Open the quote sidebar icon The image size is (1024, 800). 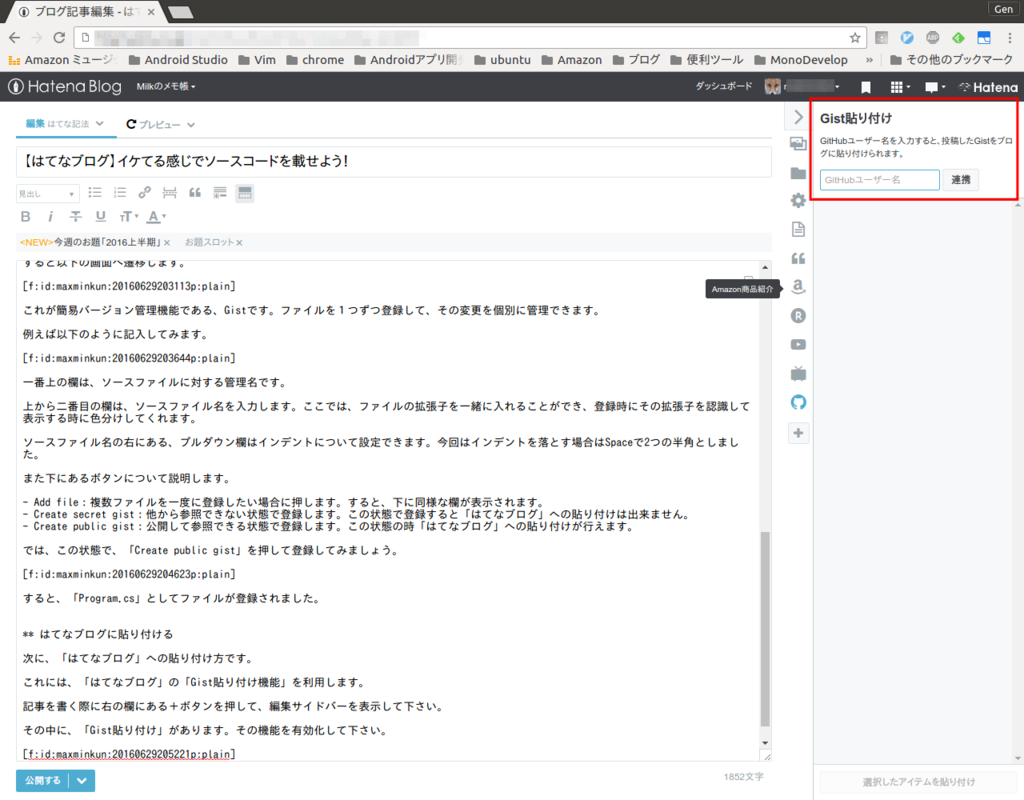pos(798,259)
